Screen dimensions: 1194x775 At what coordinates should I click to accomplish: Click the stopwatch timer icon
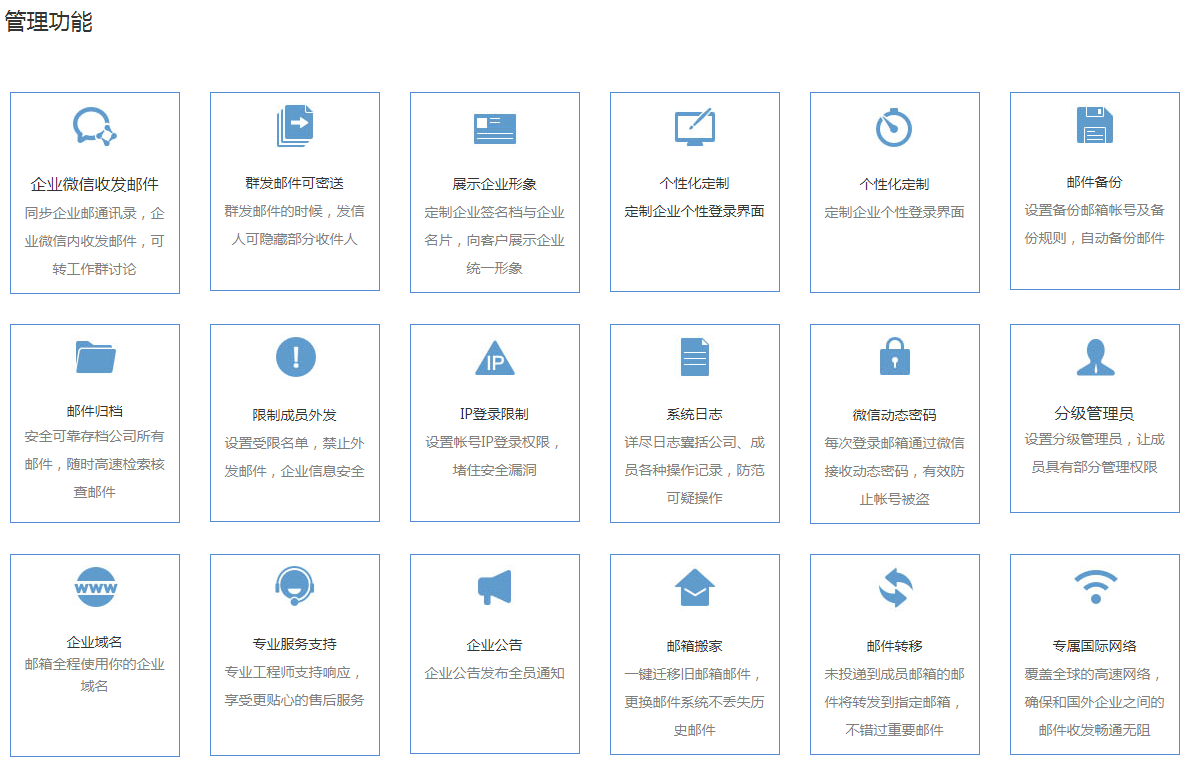(894, 127)
